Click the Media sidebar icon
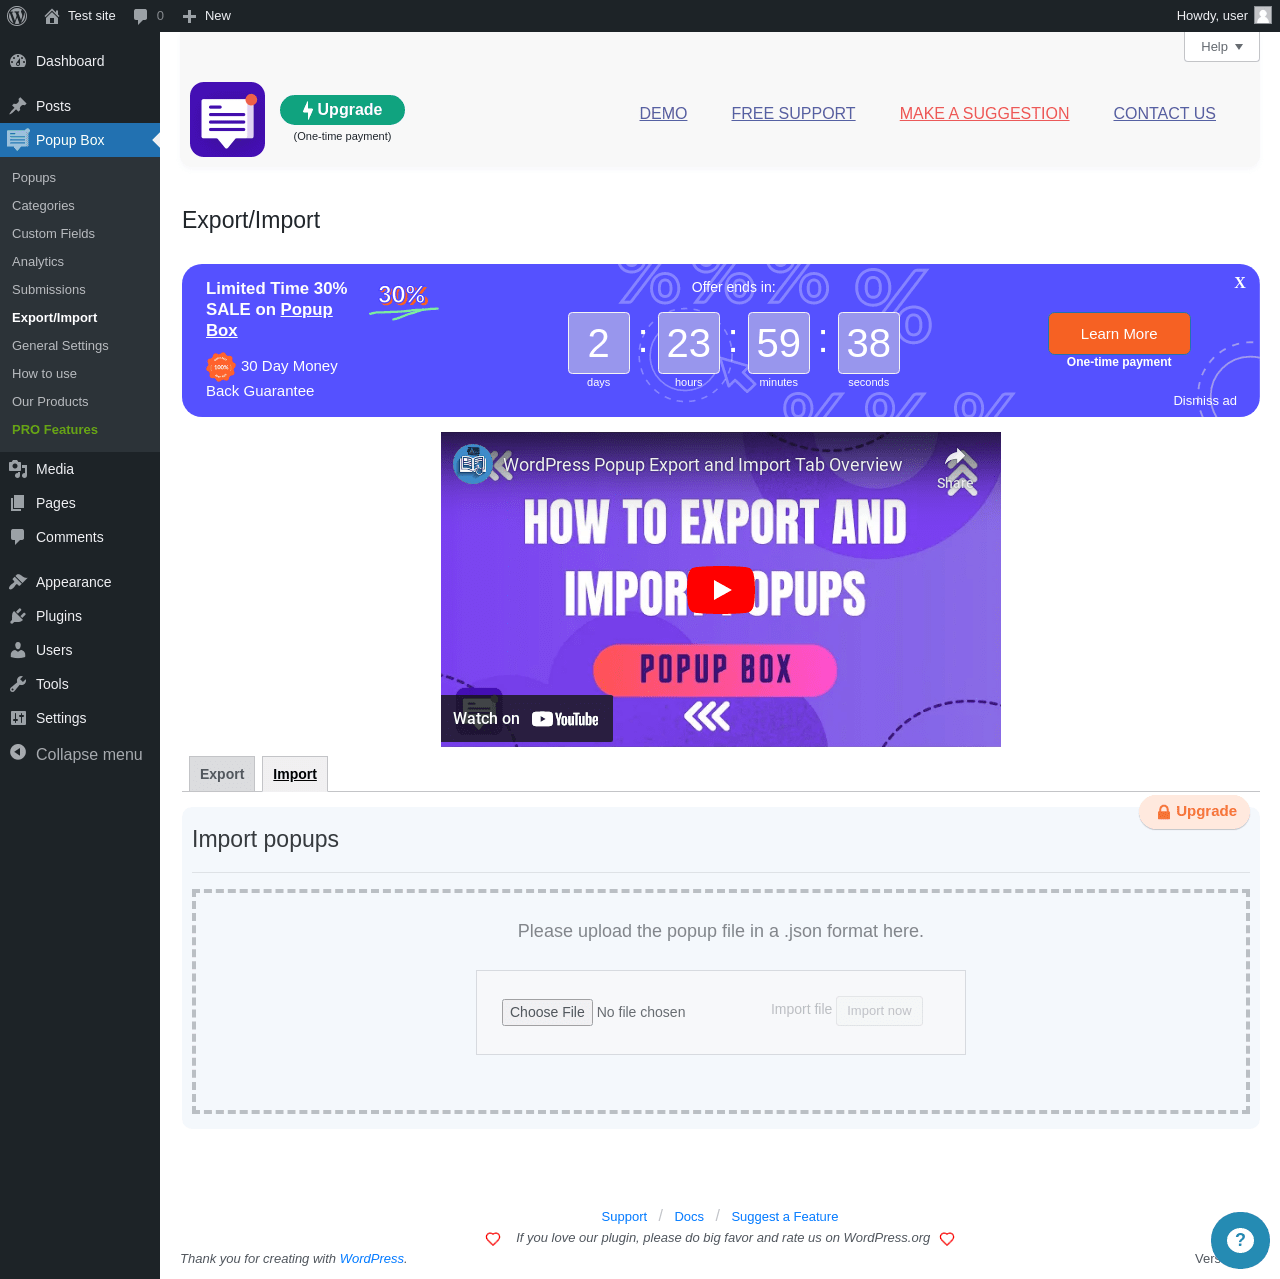 tap(18, 469)
